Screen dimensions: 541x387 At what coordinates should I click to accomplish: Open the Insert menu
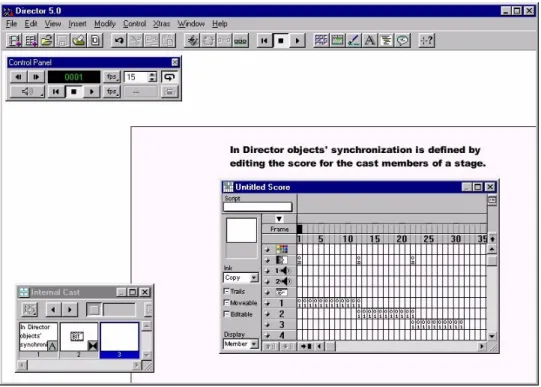point(77,24)
